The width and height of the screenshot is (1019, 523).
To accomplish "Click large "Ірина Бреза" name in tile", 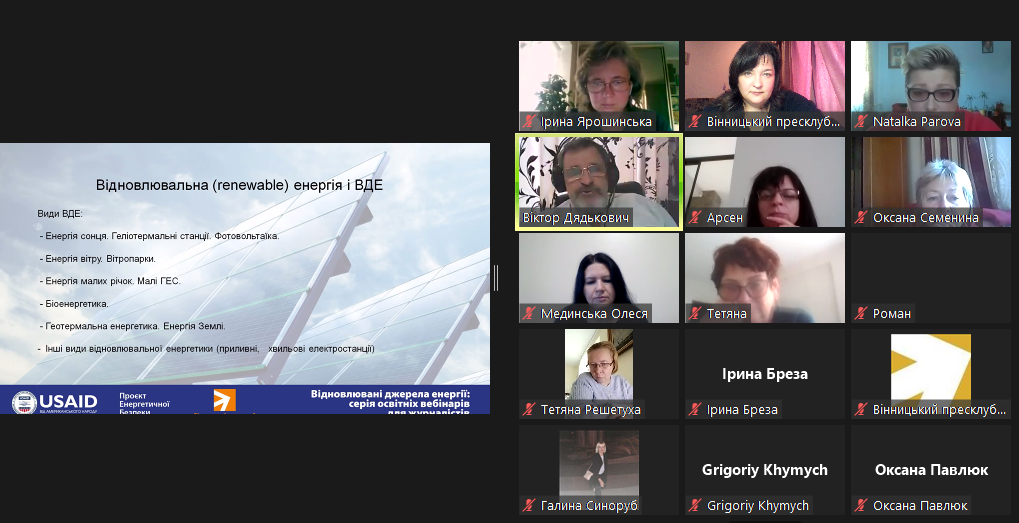I will pyautogui.click(x=765, y=374).
